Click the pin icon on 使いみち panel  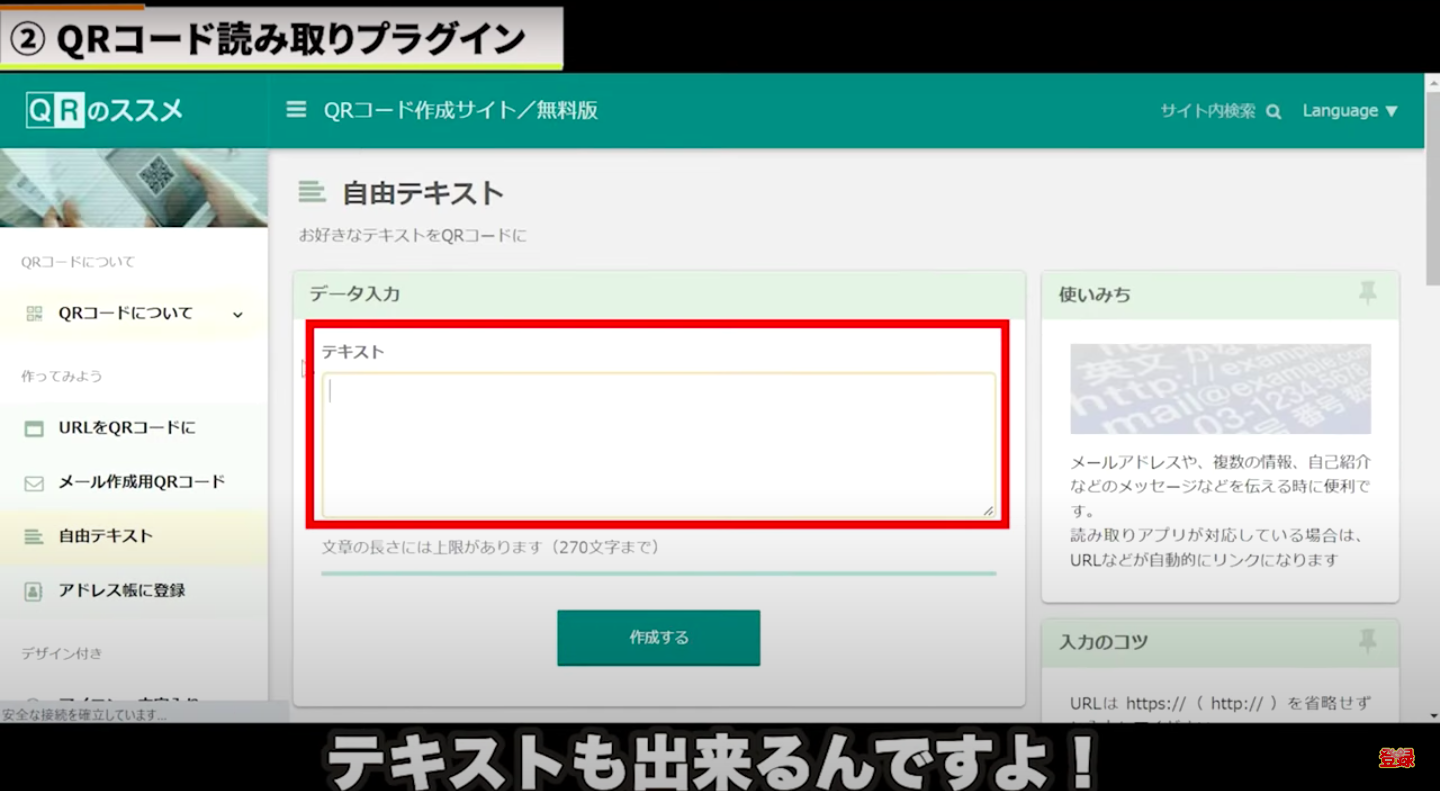pos(1367,293)
